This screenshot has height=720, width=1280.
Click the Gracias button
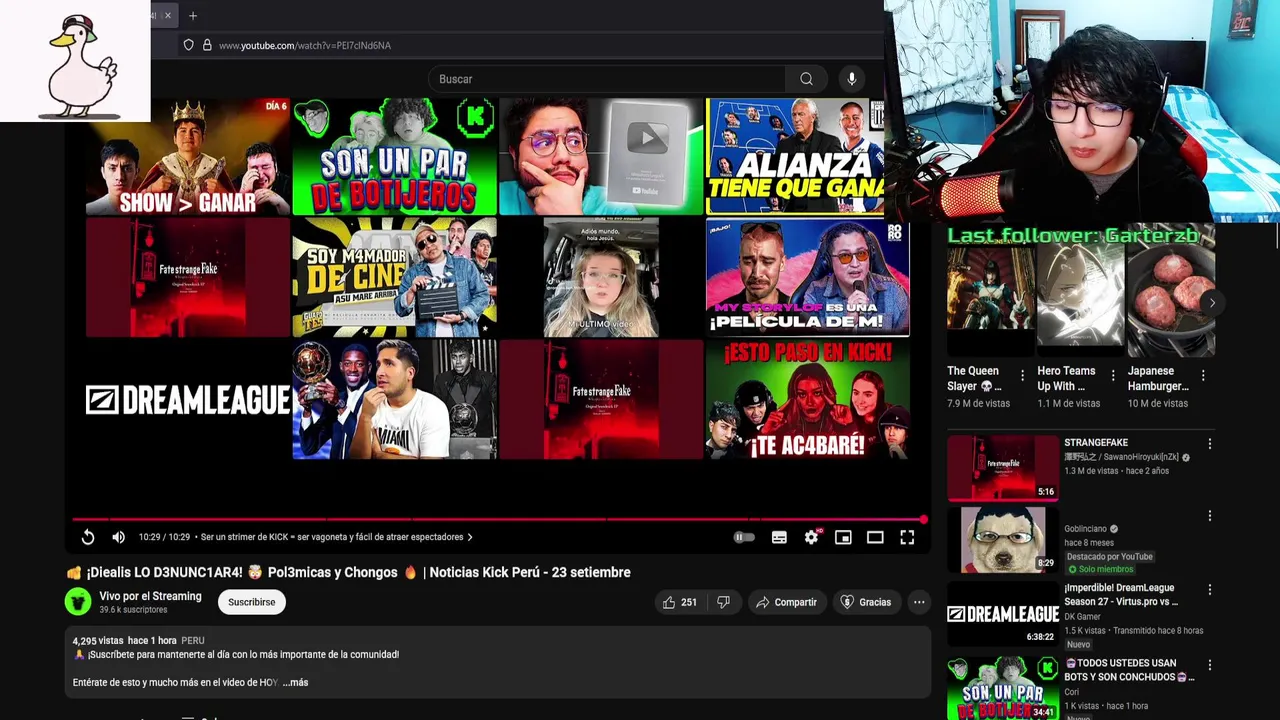coord(866,602)
